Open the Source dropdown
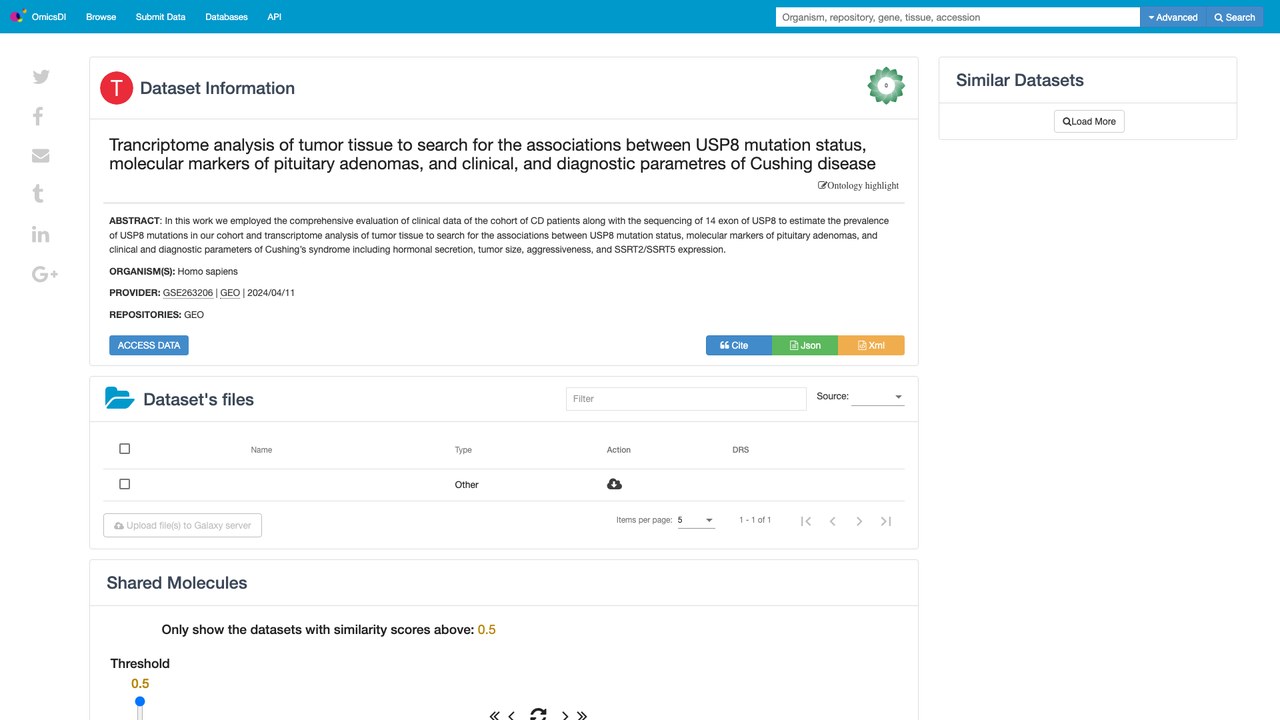 (877, 397)
